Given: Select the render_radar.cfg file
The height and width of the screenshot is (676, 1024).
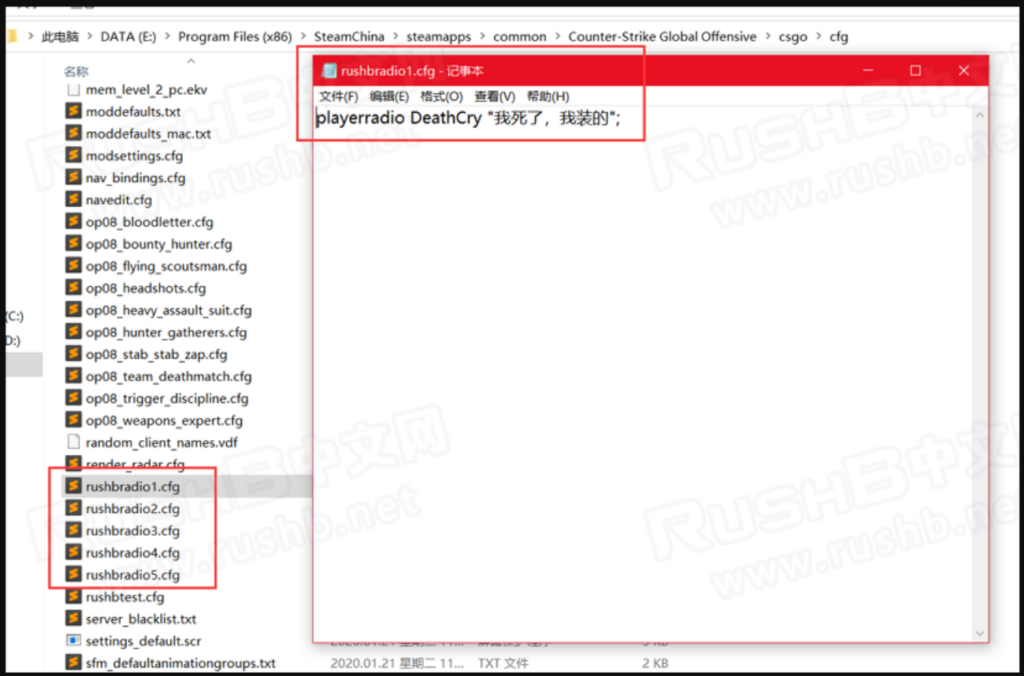Looking at the screenshot, I should click(135, 464).
